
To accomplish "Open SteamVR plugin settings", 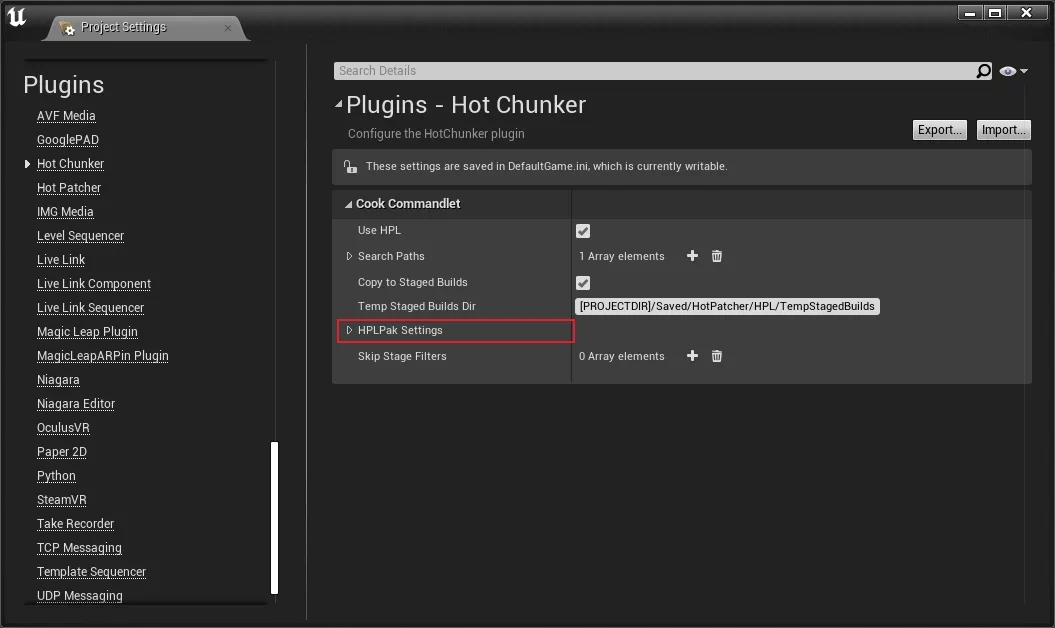I will (61, 500).
